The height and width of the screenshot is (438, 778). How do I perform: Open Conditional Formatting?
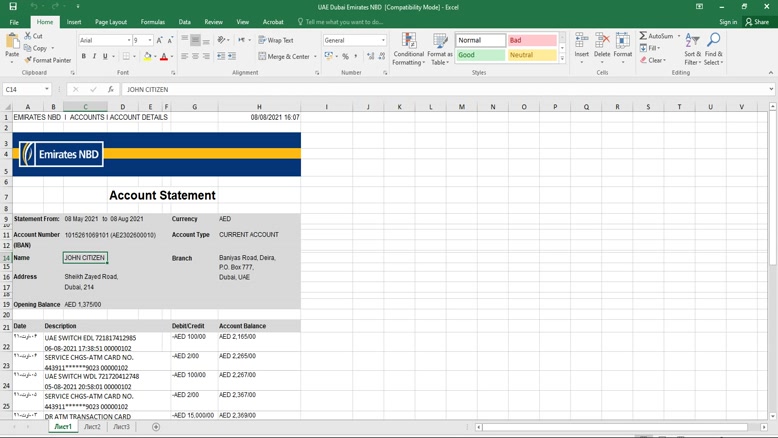pyautogui.click(x=408, y=49)
